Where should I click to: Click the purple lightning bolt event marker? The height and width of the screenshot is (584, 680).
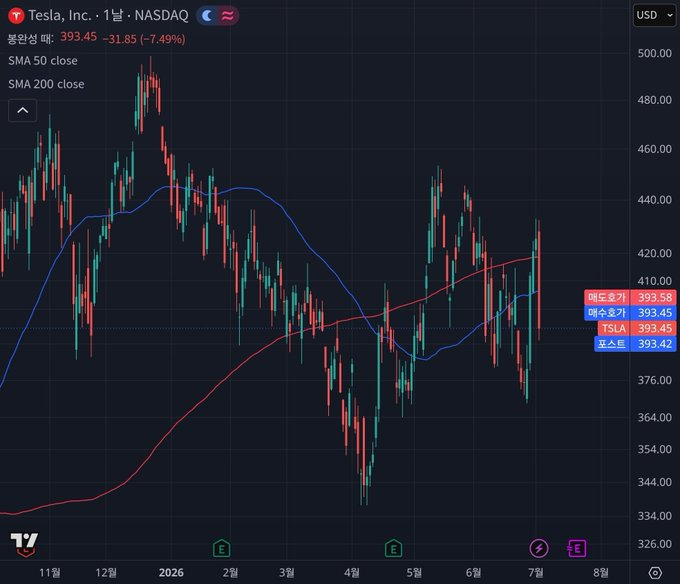coord(539,548)
